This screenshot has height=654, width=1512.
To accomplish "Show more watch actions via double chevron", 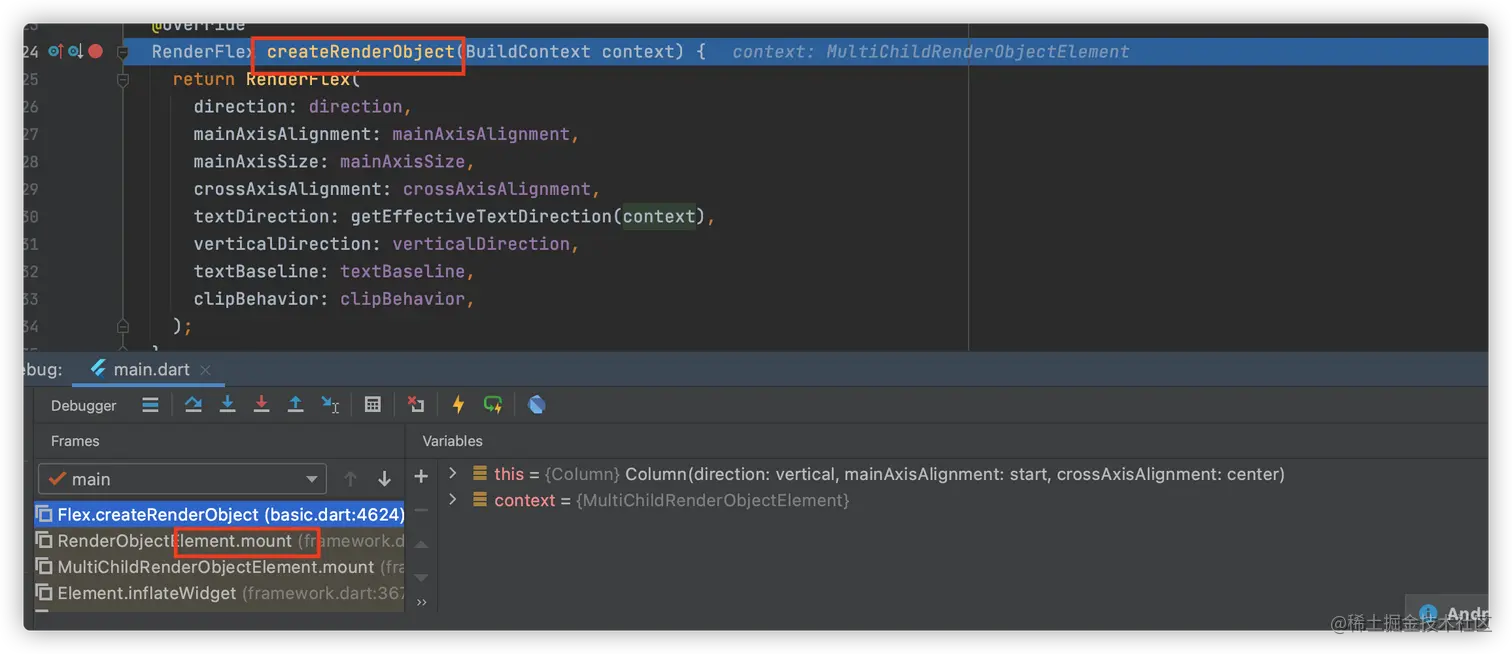I will click(421, 602).
